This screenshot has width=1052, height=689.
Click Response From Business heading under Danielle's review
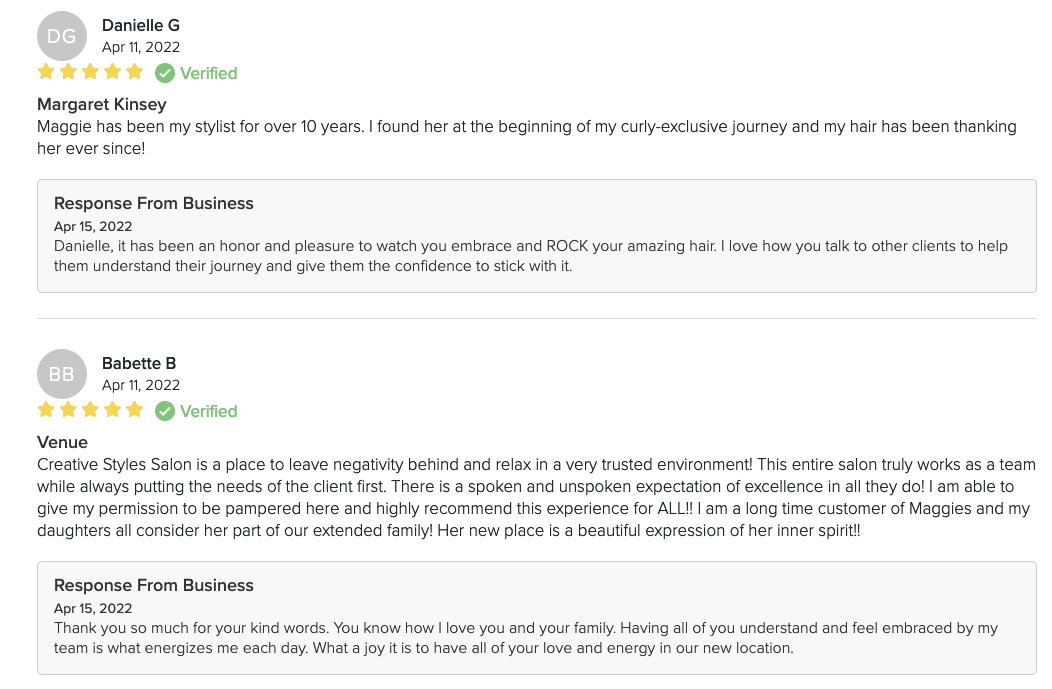click(154, 203)
